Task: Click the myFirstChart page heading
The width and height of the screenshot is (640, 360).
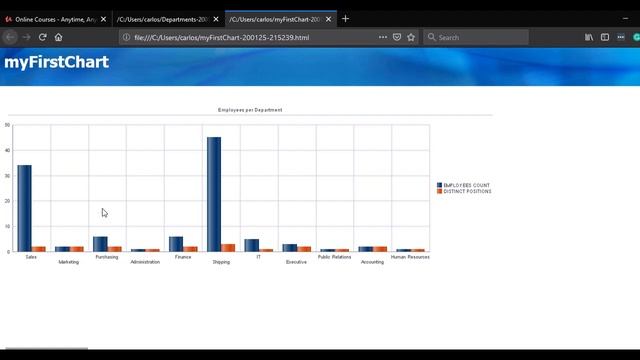Action: (x=56, y=62)
